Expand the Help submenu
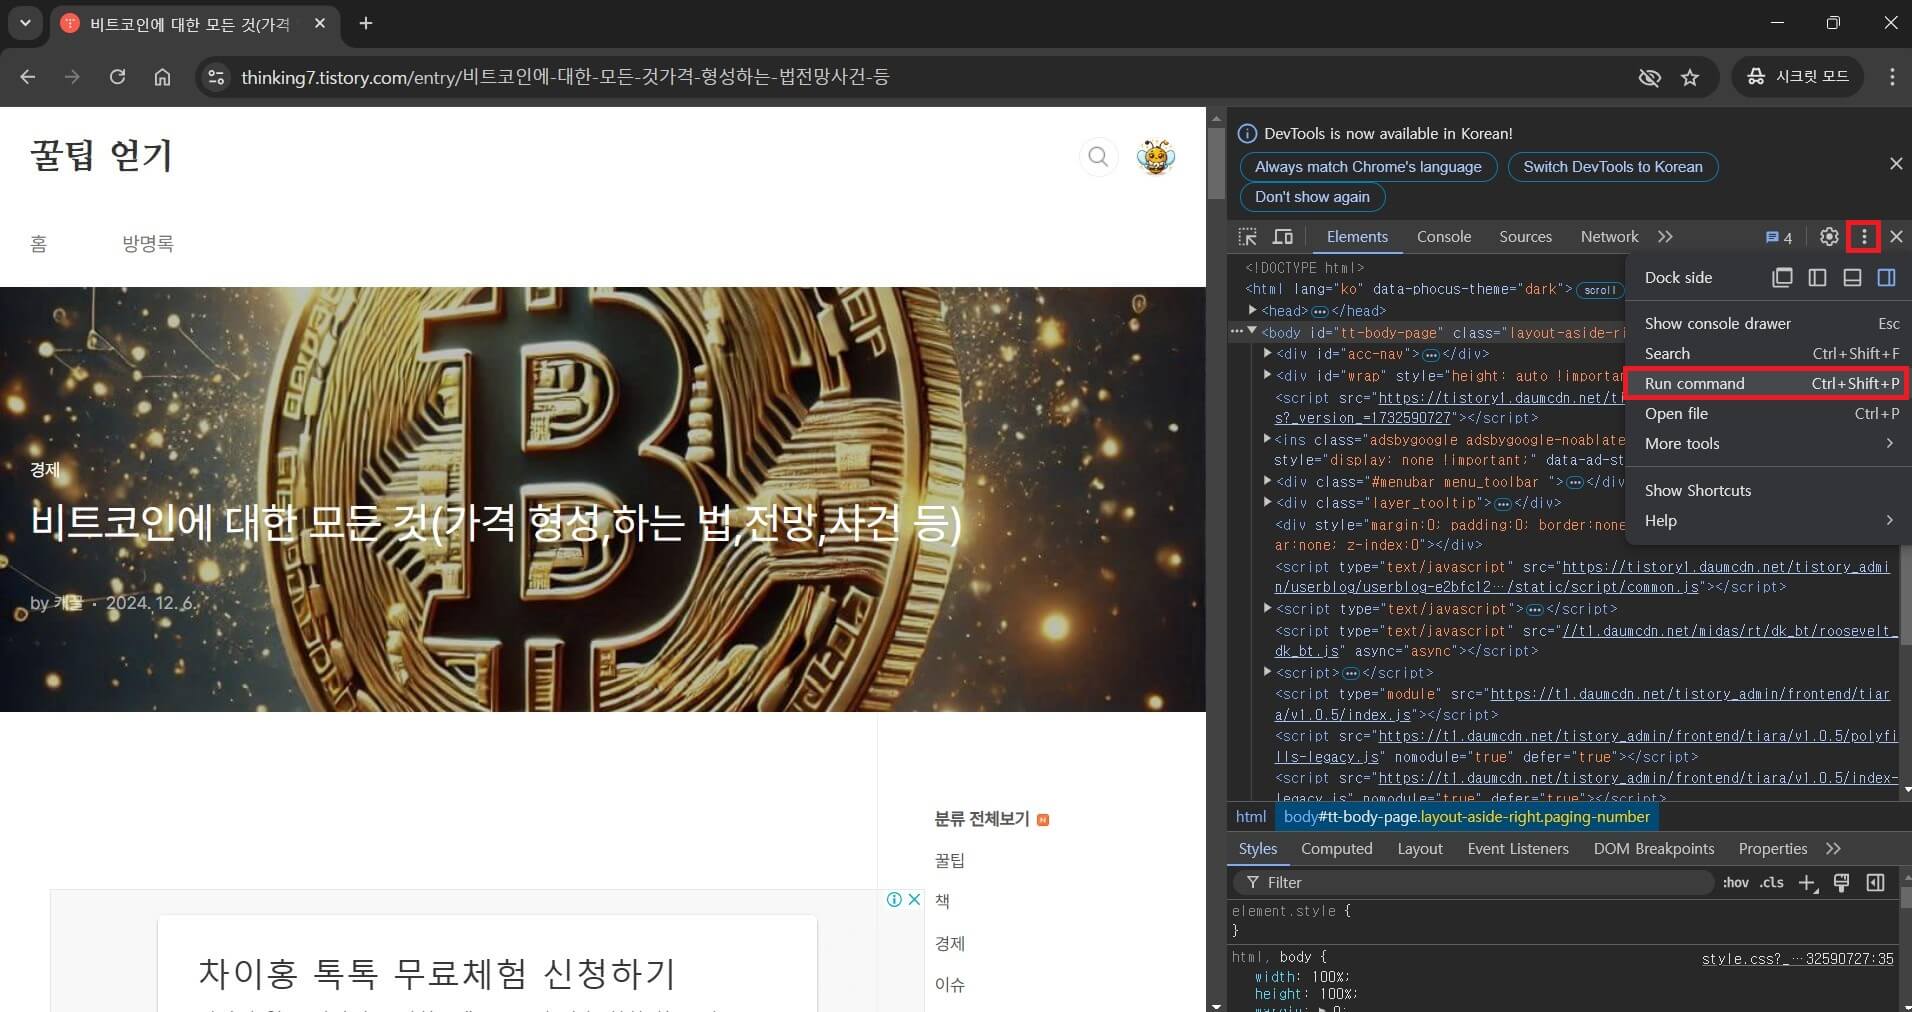 (1768, 521)
